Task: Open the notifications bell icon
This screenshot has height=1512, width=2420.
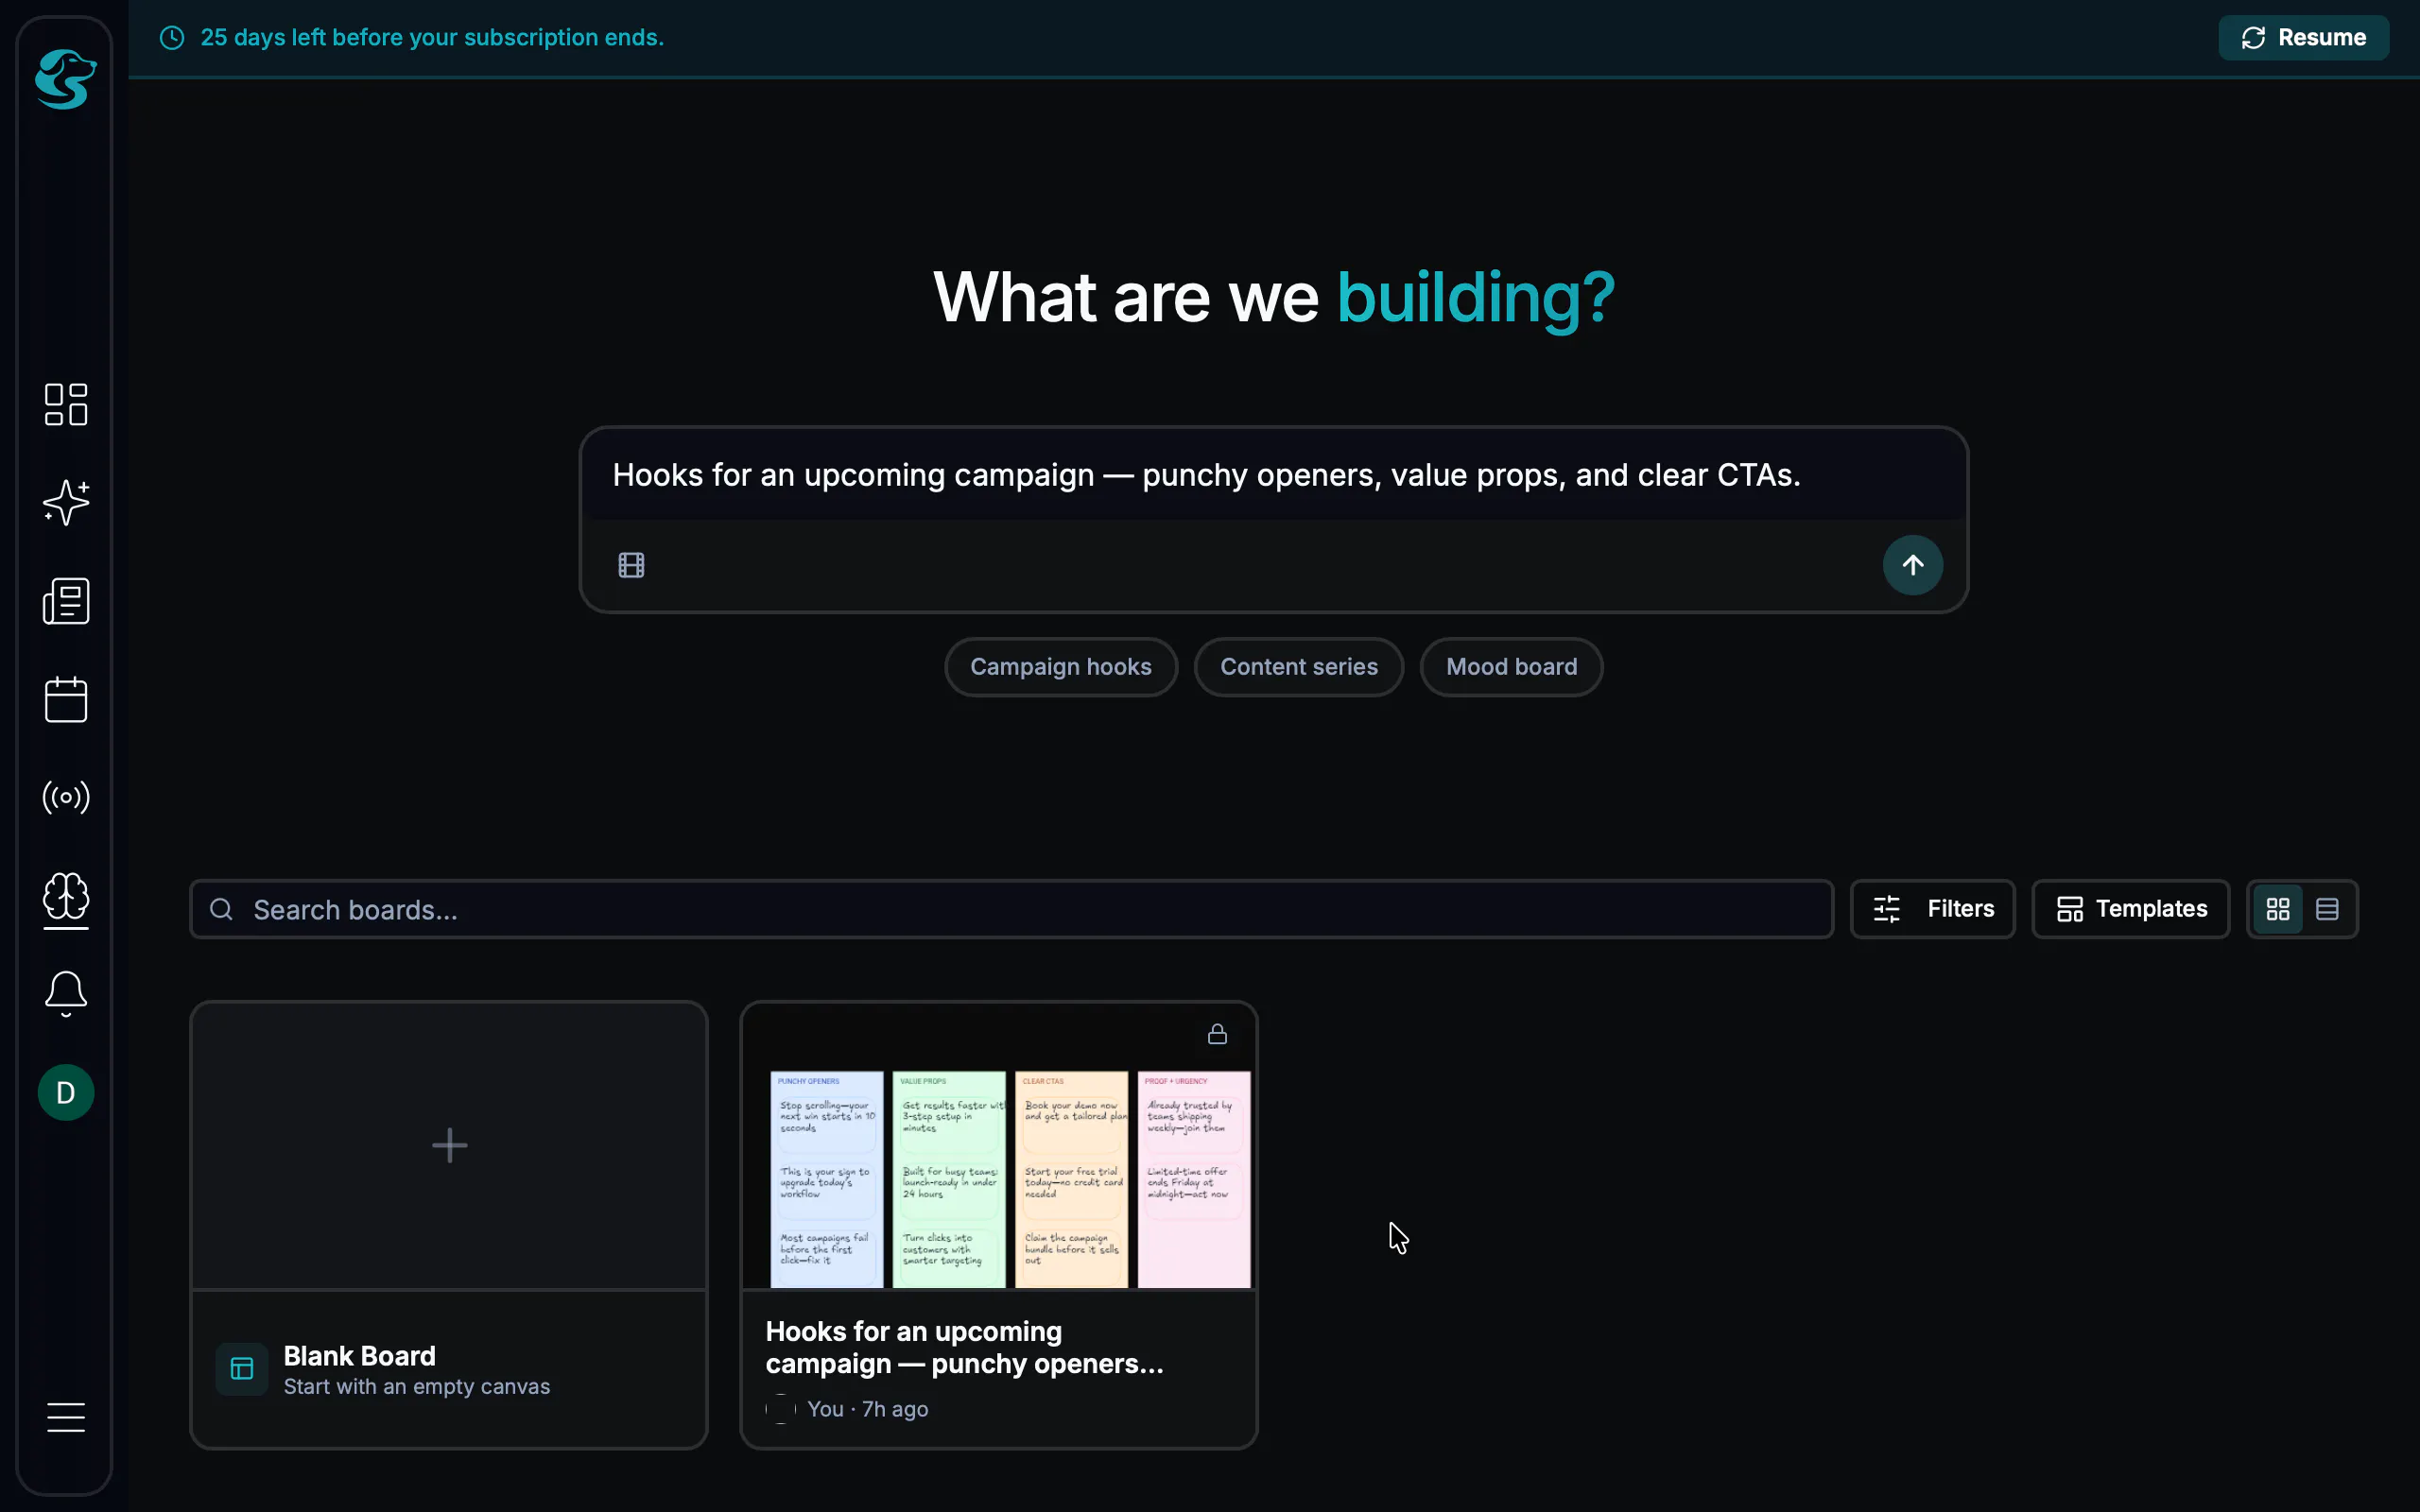Action: click(66, 994)
